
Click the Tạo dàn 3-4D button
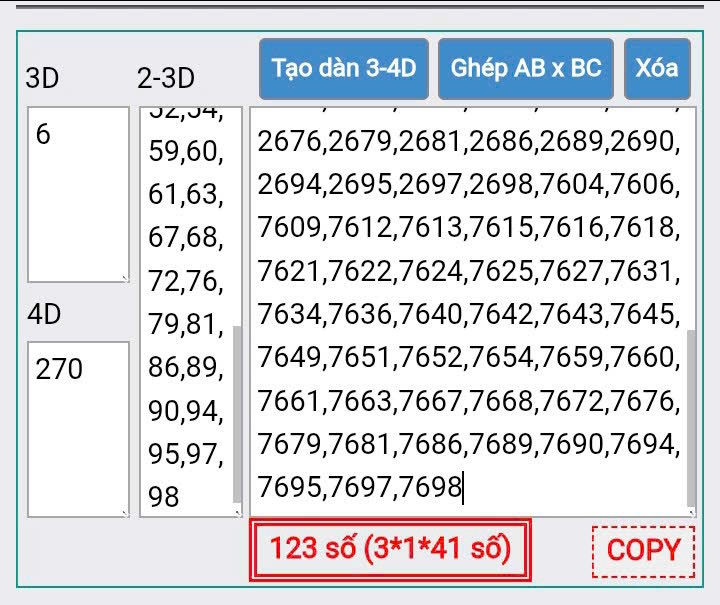point(344,68)
